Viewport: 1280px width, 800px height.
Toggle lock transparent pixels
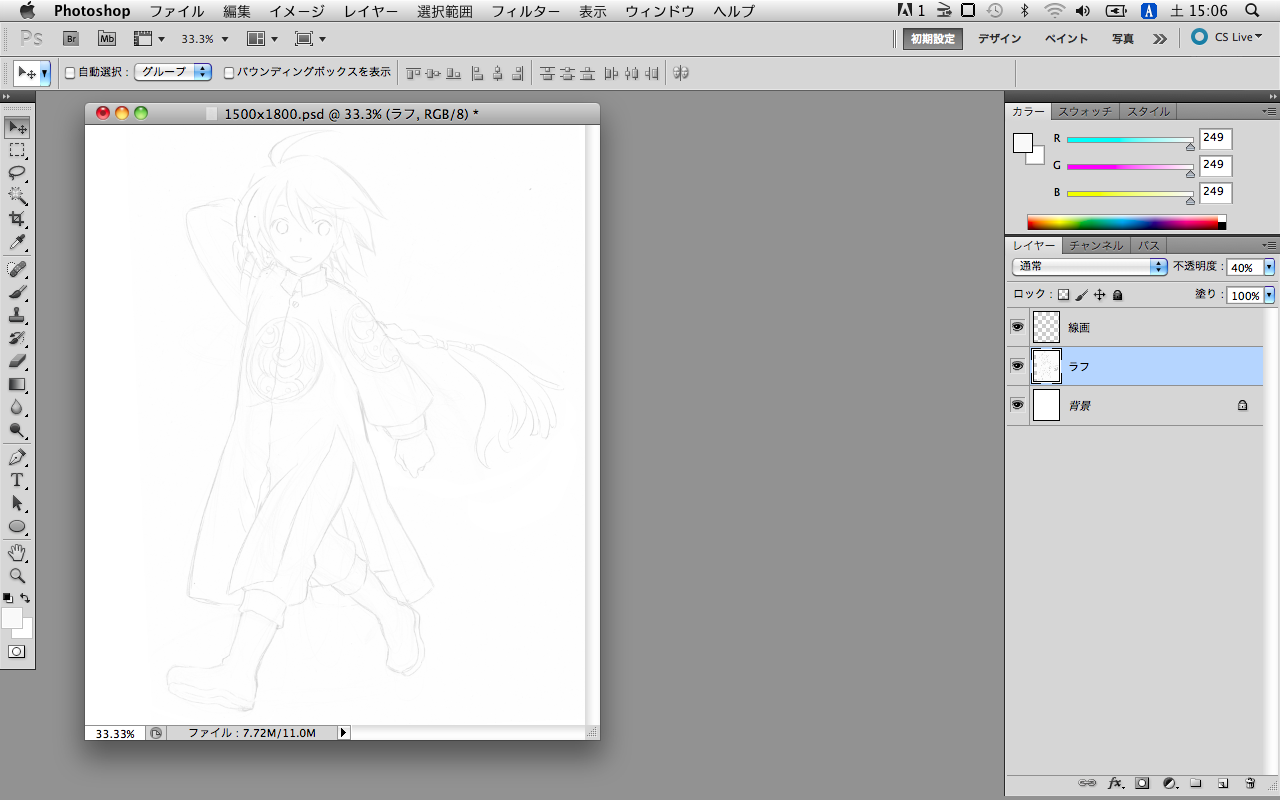[x=1063, y=295]
